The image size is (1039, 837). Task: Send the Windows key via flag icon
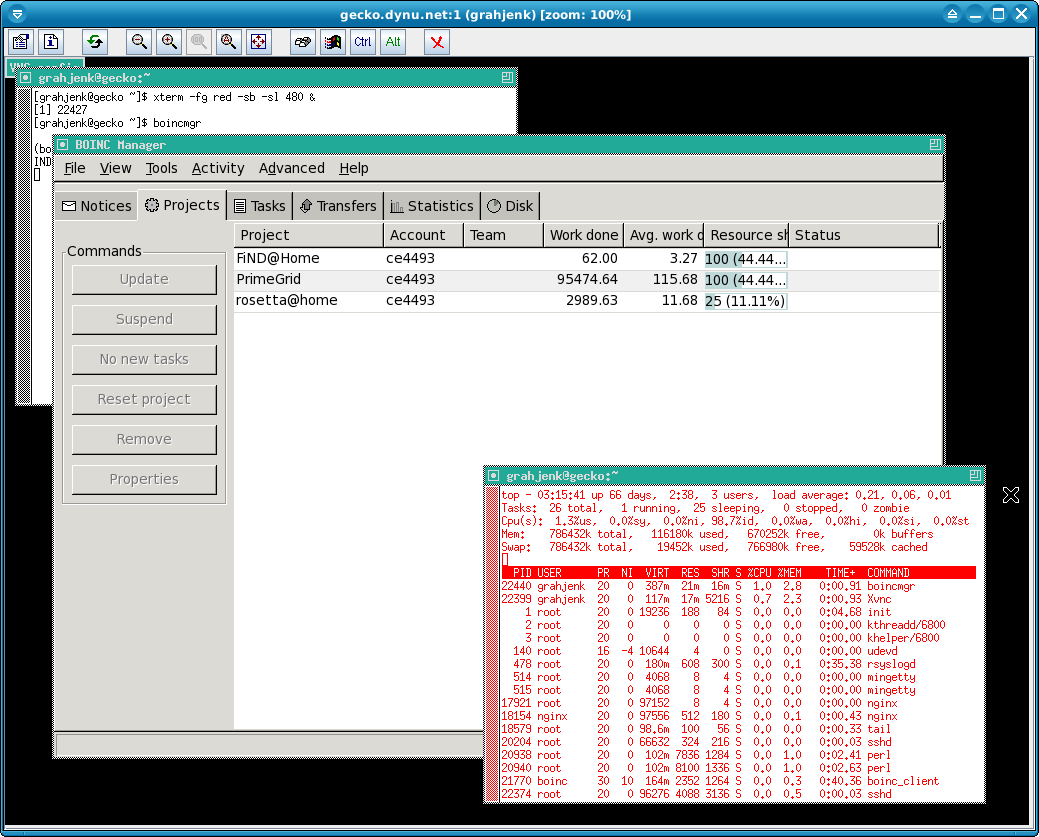pos(333,42)
